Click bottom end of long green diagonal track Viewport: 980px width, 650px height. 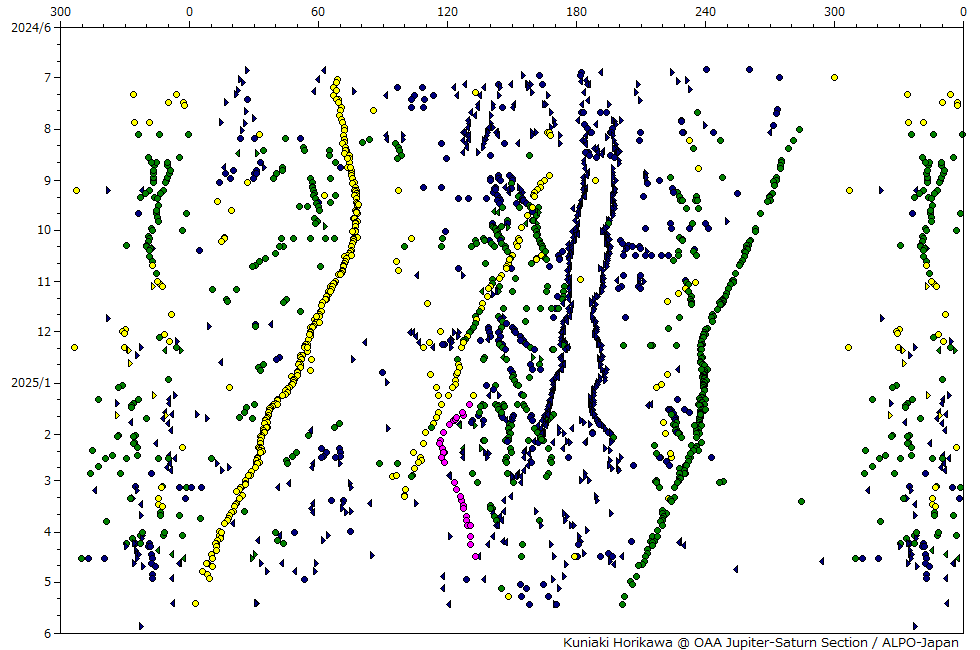click(624, 604)
